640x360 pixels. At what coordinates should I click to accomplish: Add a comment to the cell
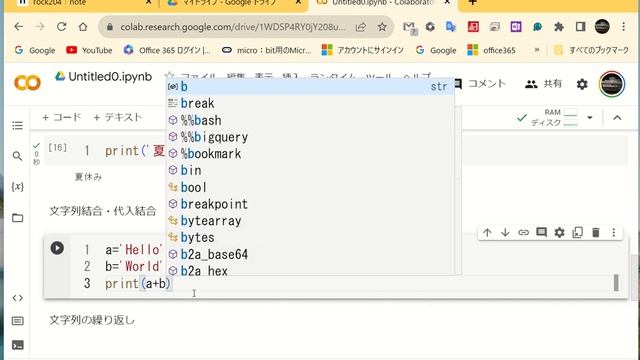541,233
